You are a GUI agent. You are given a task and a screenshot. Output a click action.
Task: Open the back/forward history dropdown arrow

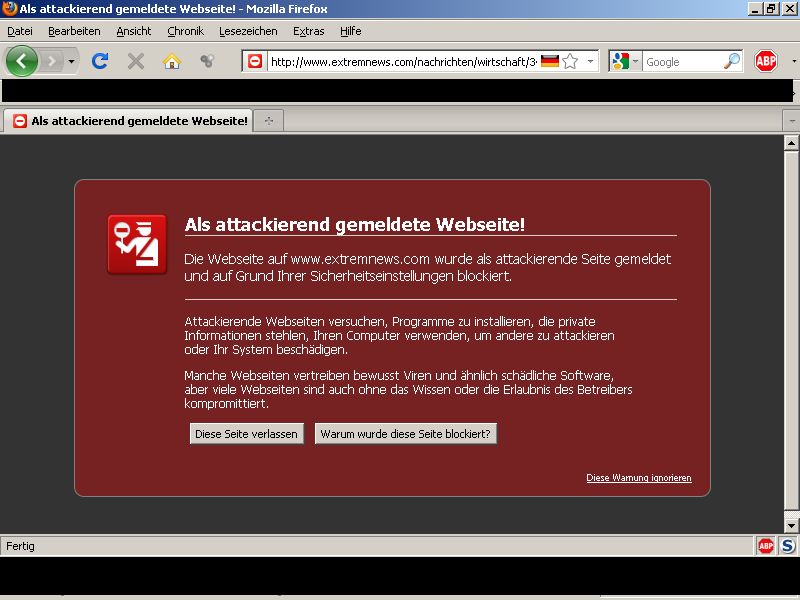71,62
